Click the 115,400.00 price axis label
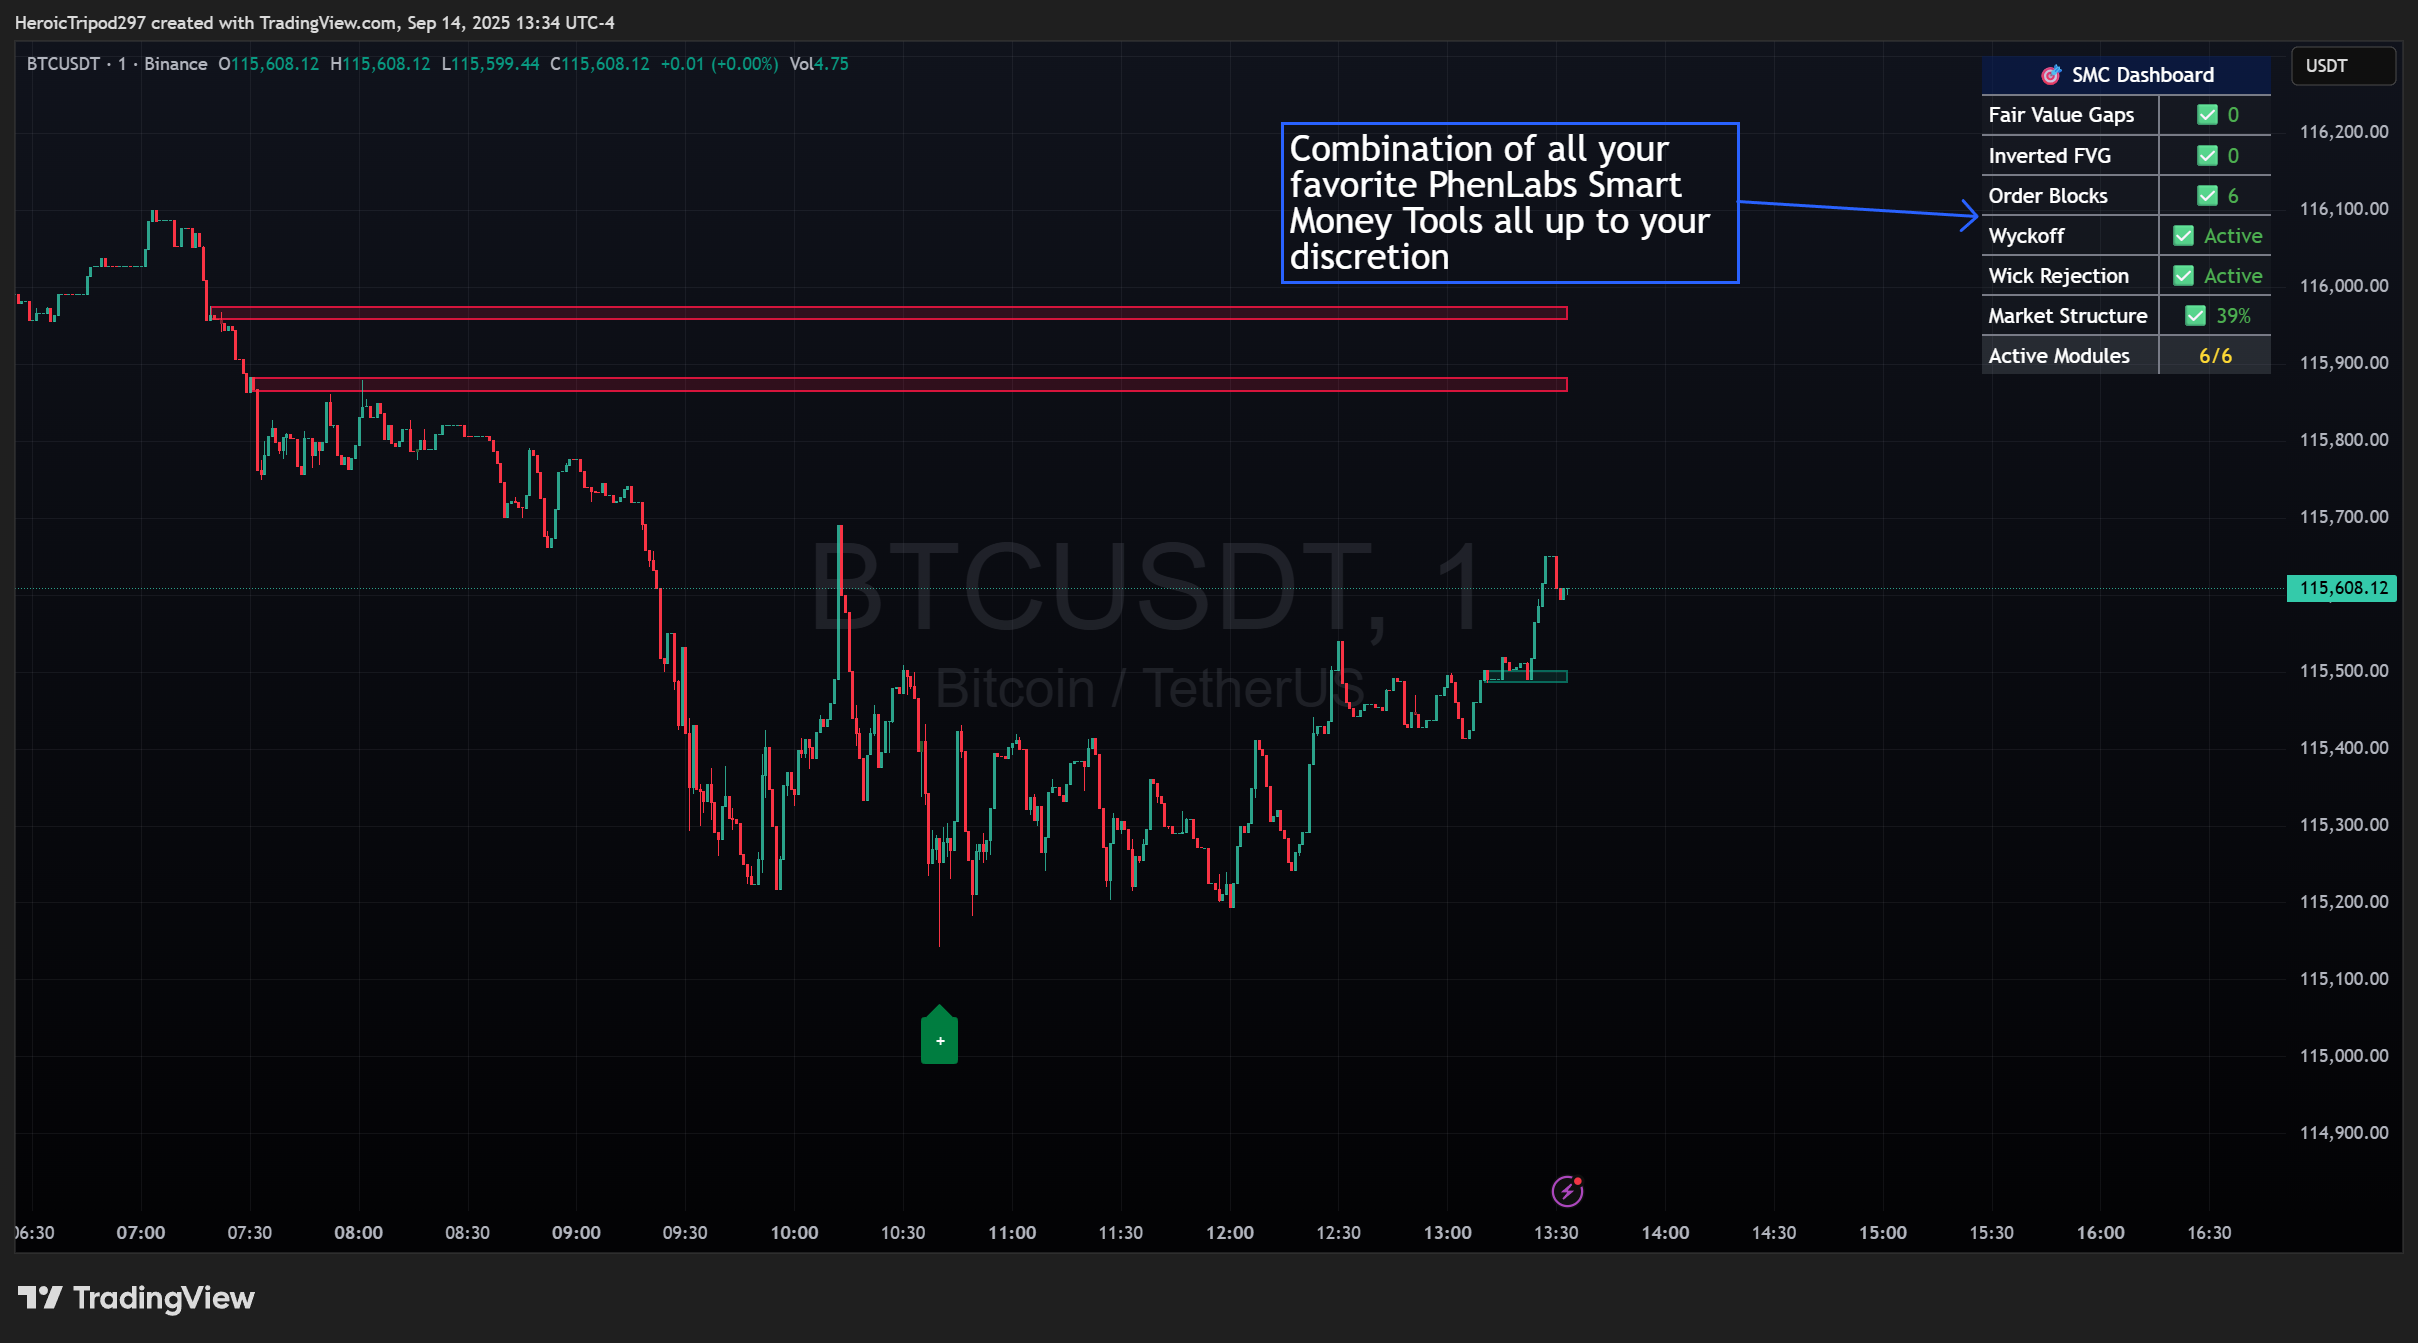The width and height of the screenshot is (2418, 1343). tap(2344, 748)
